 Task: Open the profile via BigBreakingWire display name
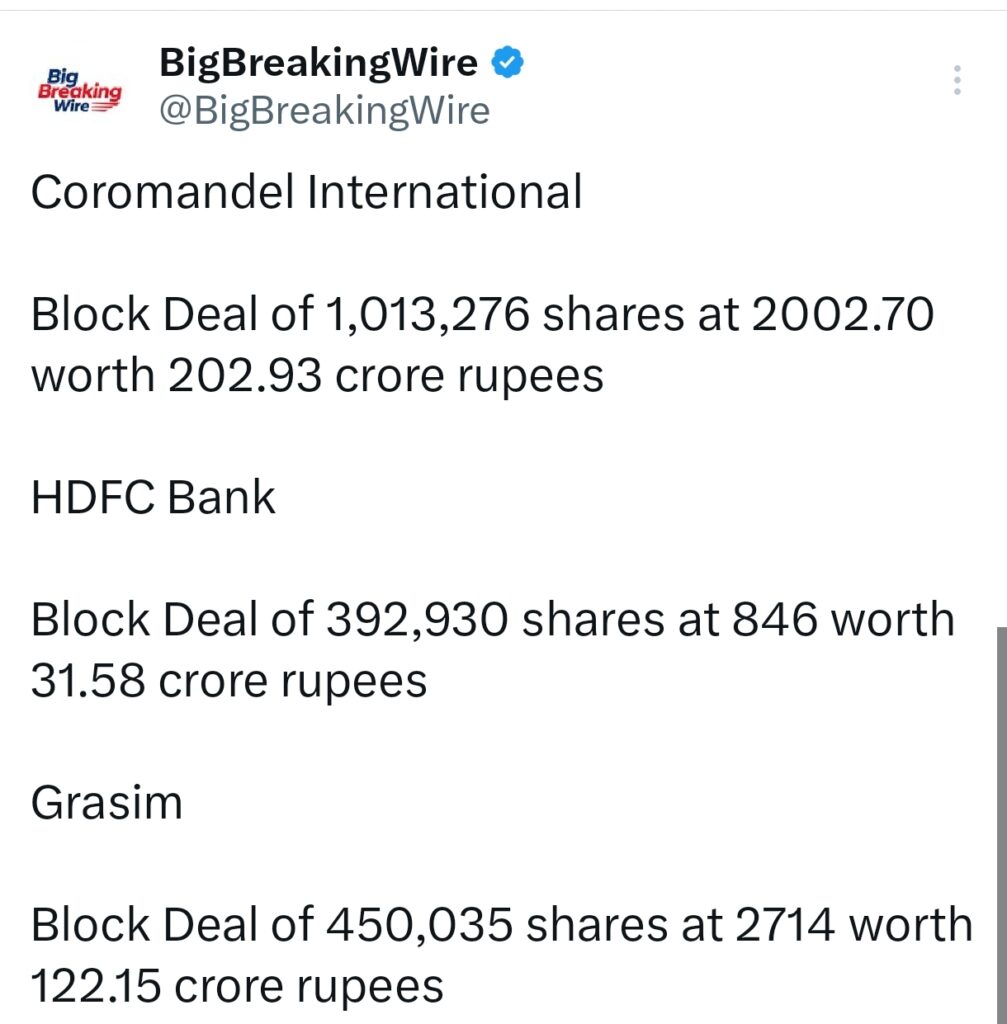click(x=318, y=62)
